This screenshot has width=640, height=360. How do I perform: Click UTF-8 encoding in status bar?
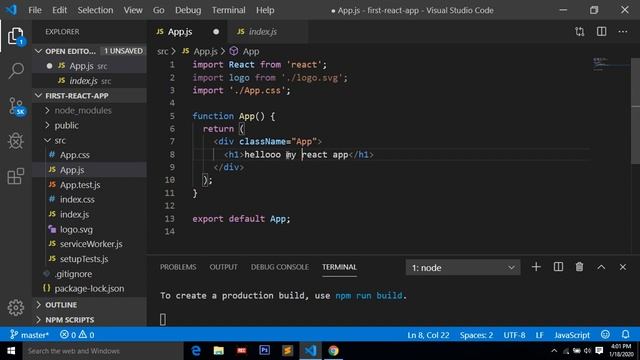click(514, 335)
